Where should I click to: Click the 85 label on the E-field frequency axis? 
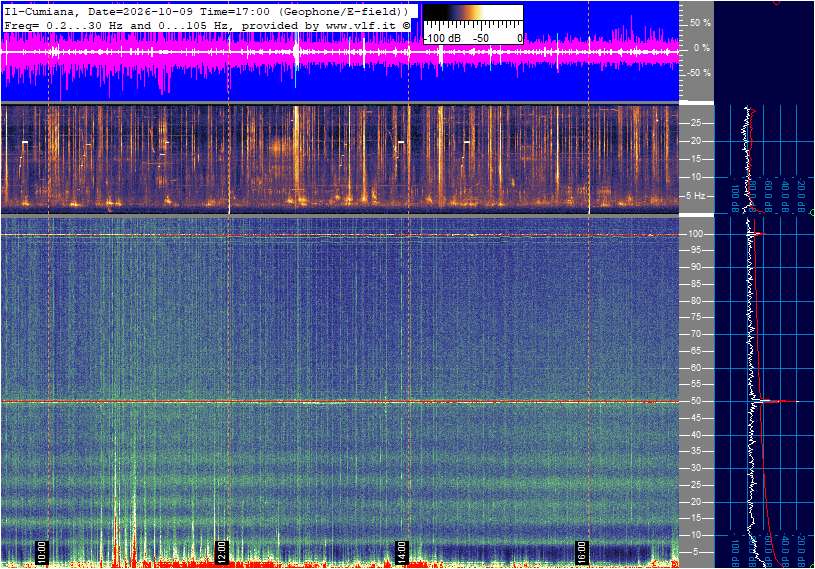696,284
